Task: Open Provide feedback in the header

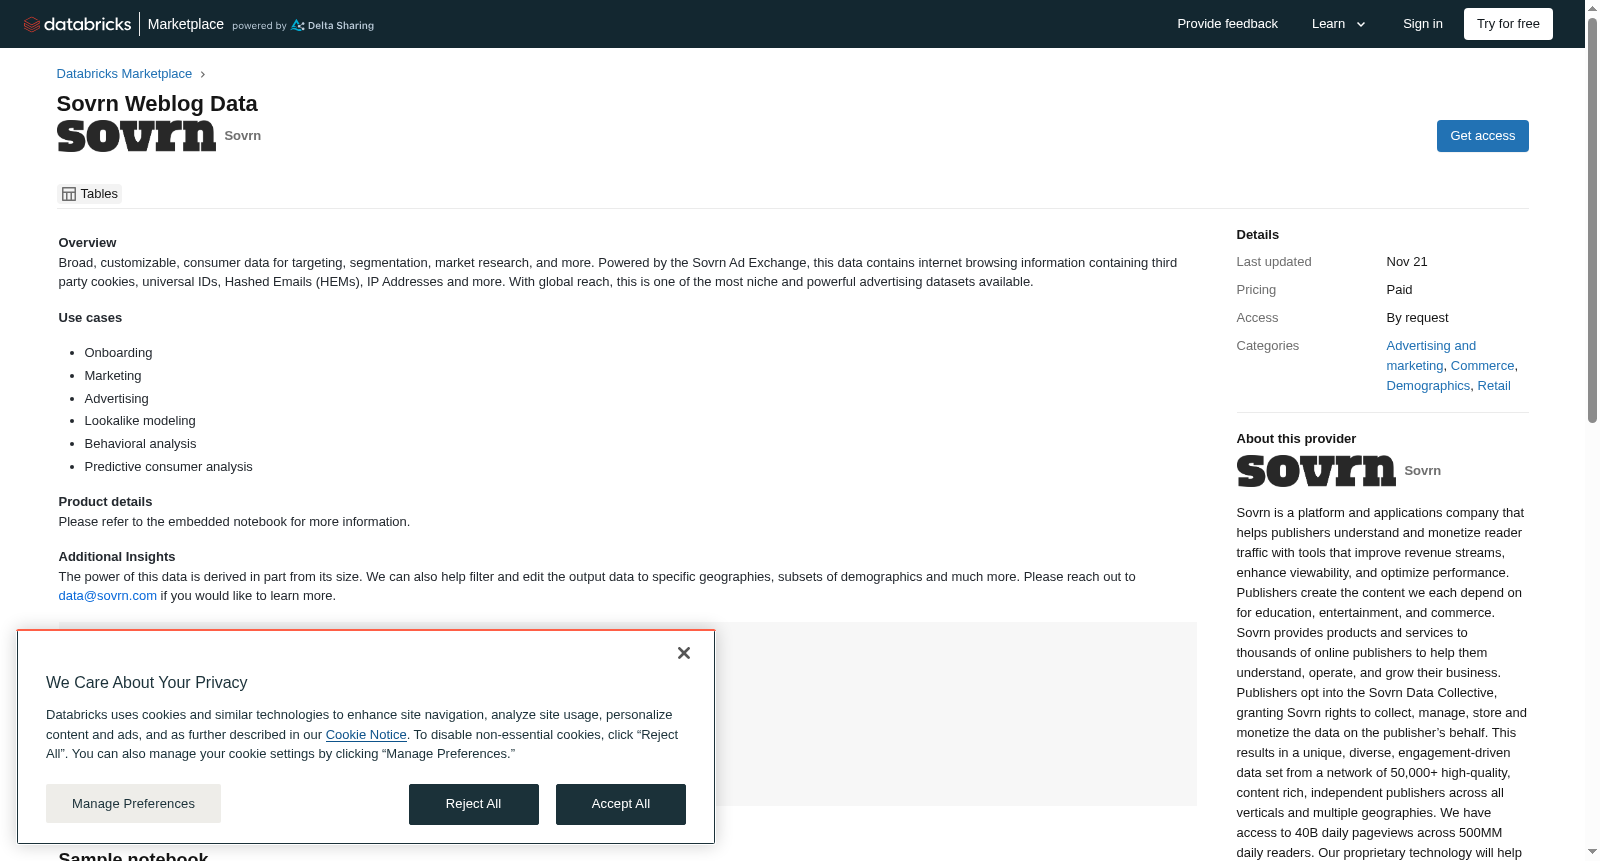Action: (x=1227, y=24)
